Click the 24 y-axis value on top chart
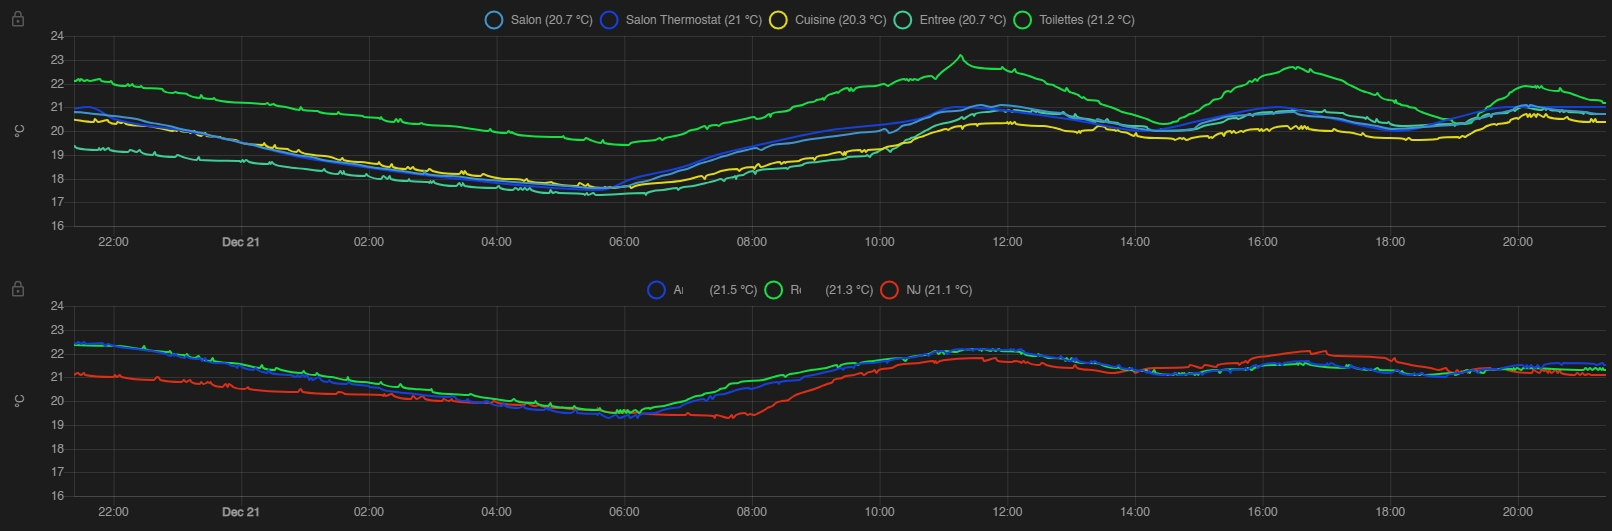The width and height of the screenshot is (1612, 531). pos(57,36)
